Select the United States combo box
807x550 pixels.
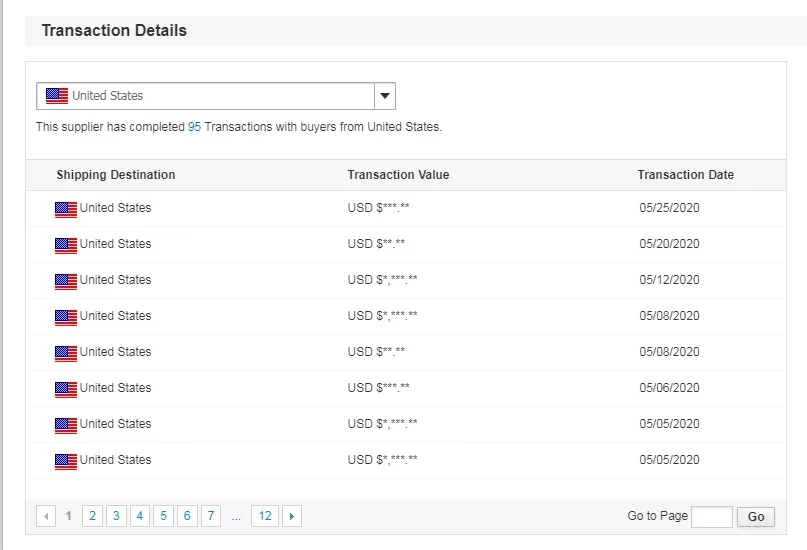tap(205, 96)
